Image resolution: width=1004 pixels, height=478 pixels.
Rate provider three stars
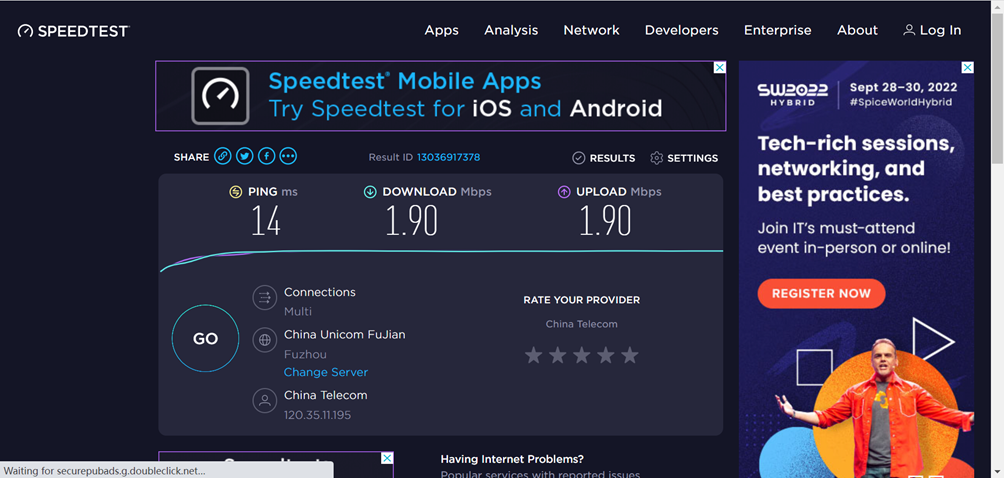[581, 355]
